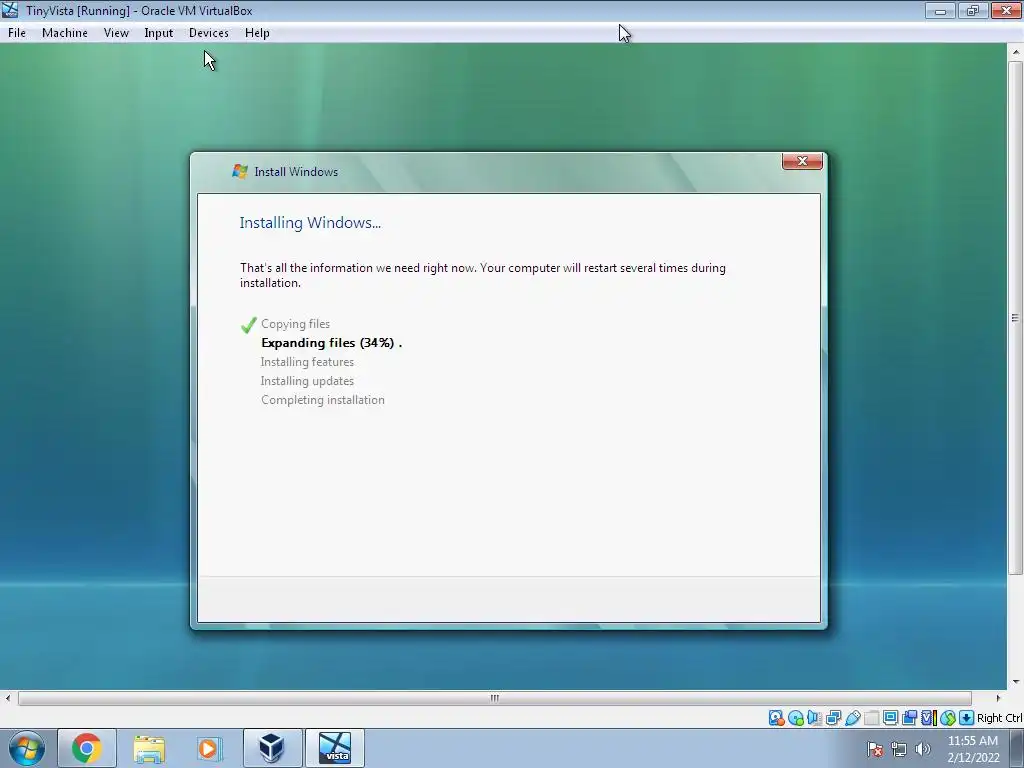Click the vertical scrollbar down arrow

[1016, 682]
